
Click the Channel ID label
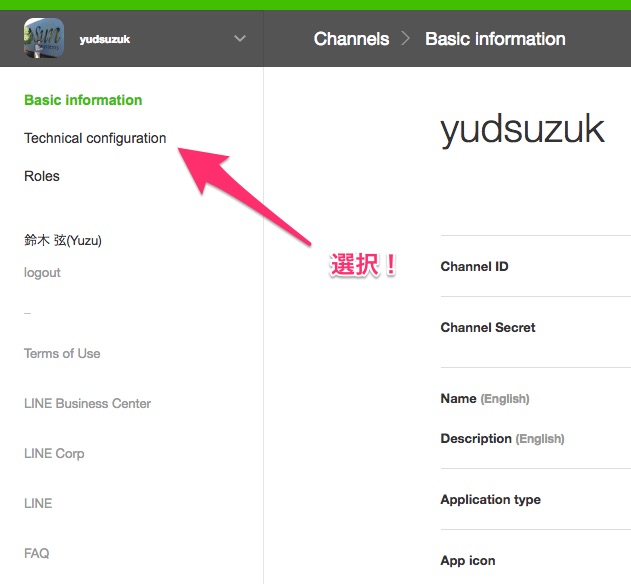[474, 266]
